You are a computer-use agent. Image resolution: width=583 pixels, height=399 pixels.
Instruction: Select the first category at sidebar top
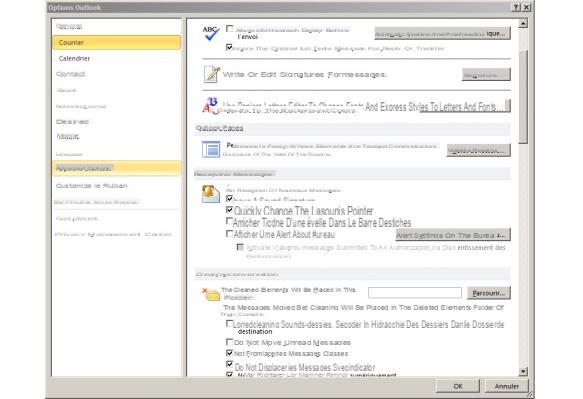coord(117,26)
